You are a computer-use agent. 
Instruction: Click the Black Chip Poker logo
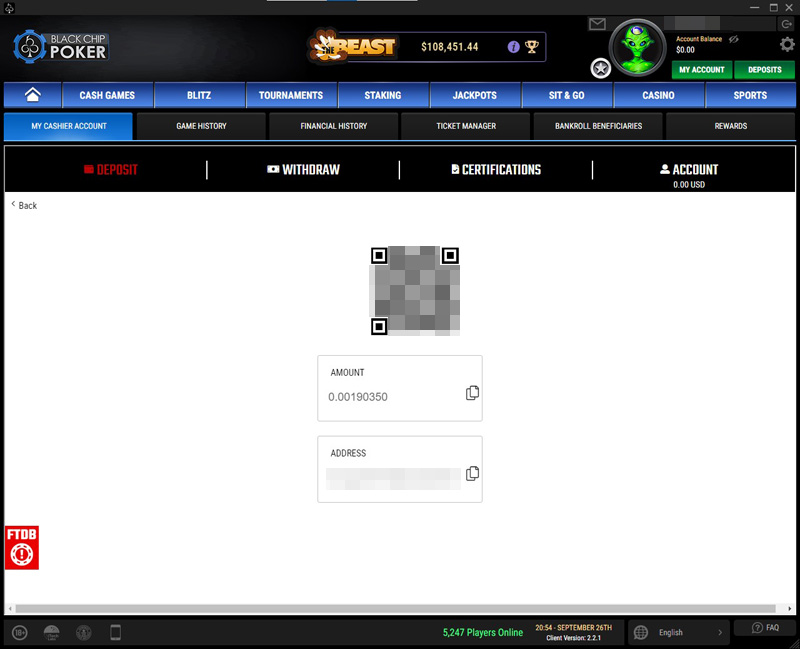[x=61, y=46]
